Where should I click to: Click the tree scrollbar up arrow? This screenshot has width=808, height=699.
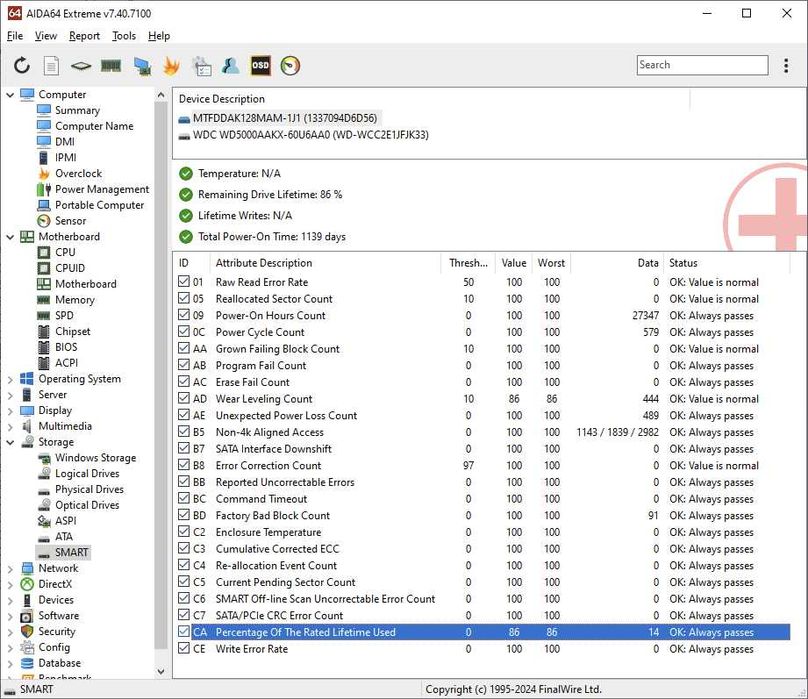click(x=161, y=95)
